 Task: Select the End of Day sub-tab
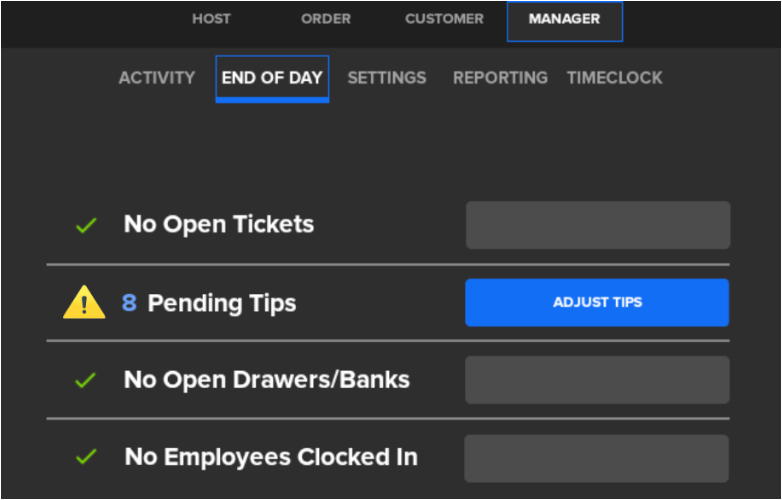tap(272, 78)
